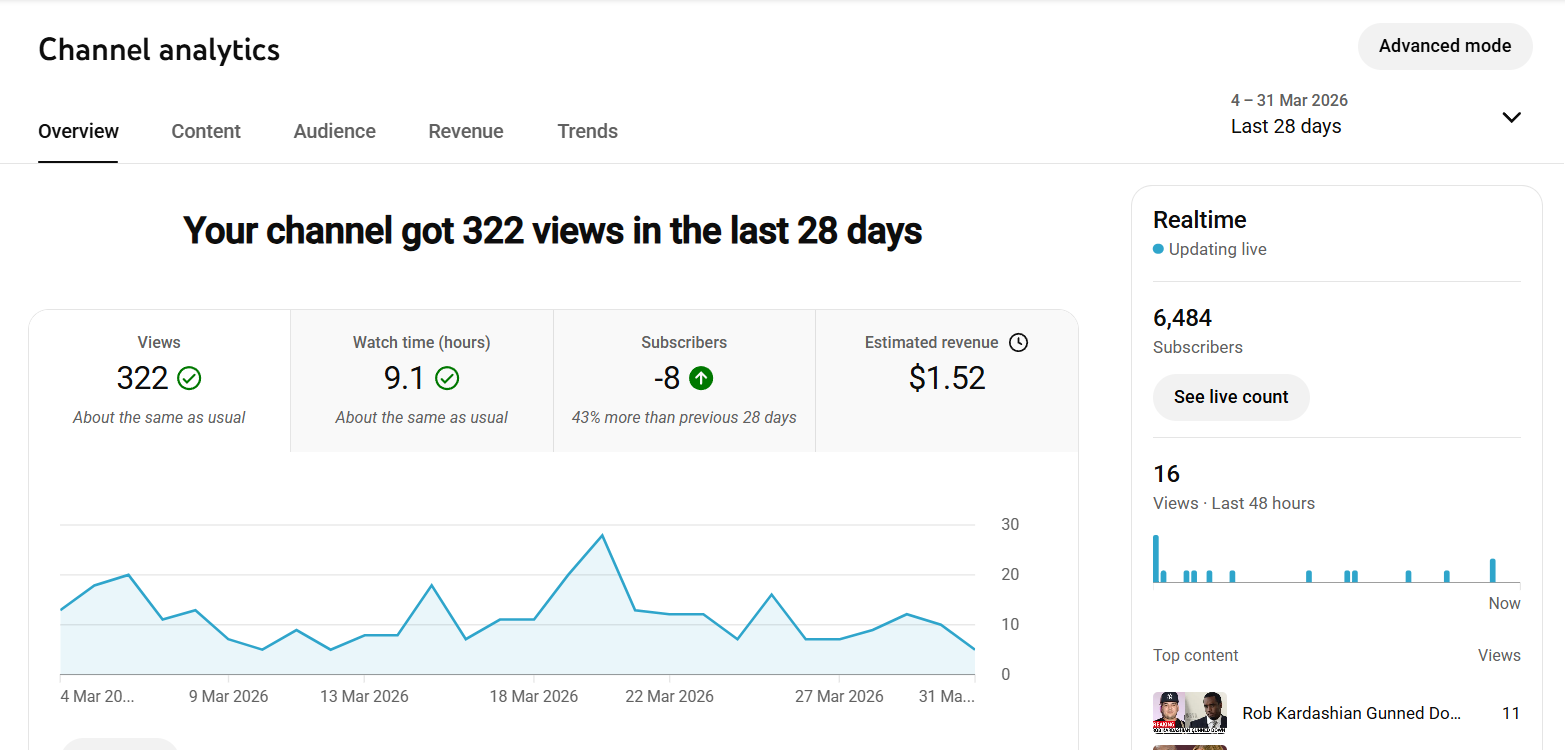This screenshot has height=750, width=1565.
Task: Show the Estimated revenue metric card
Action: pyautogui.click(x=946, y=381)
